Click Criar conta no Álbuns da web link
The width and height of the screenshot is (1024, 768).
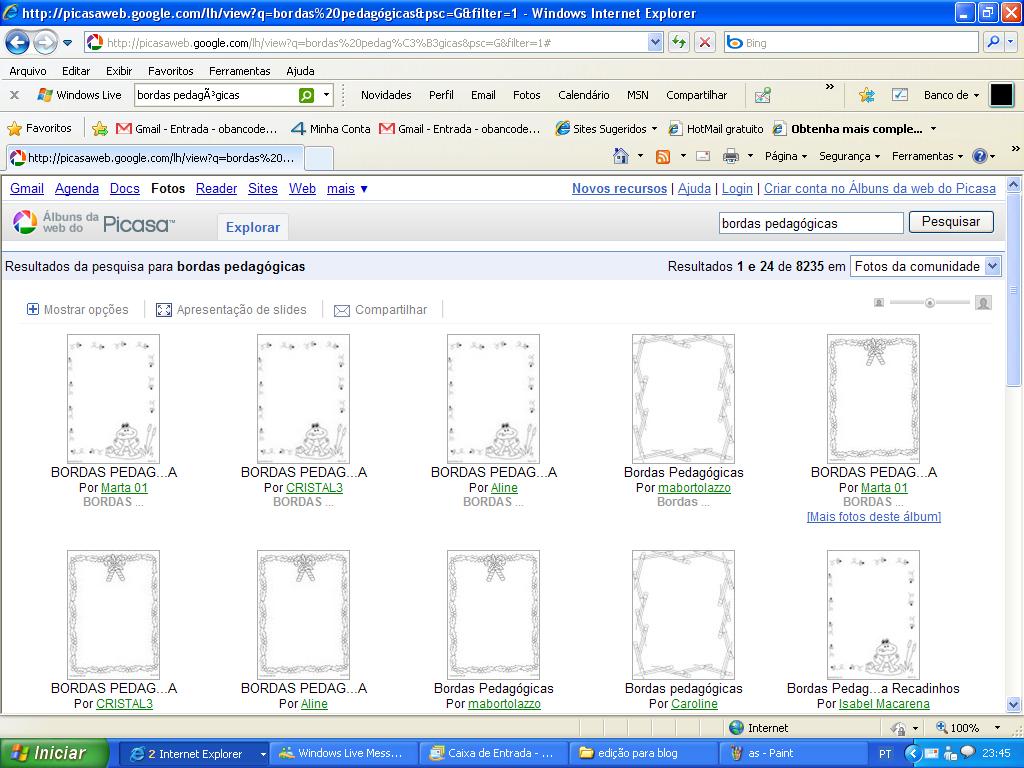pyautogui.click(x=880, y=189)
